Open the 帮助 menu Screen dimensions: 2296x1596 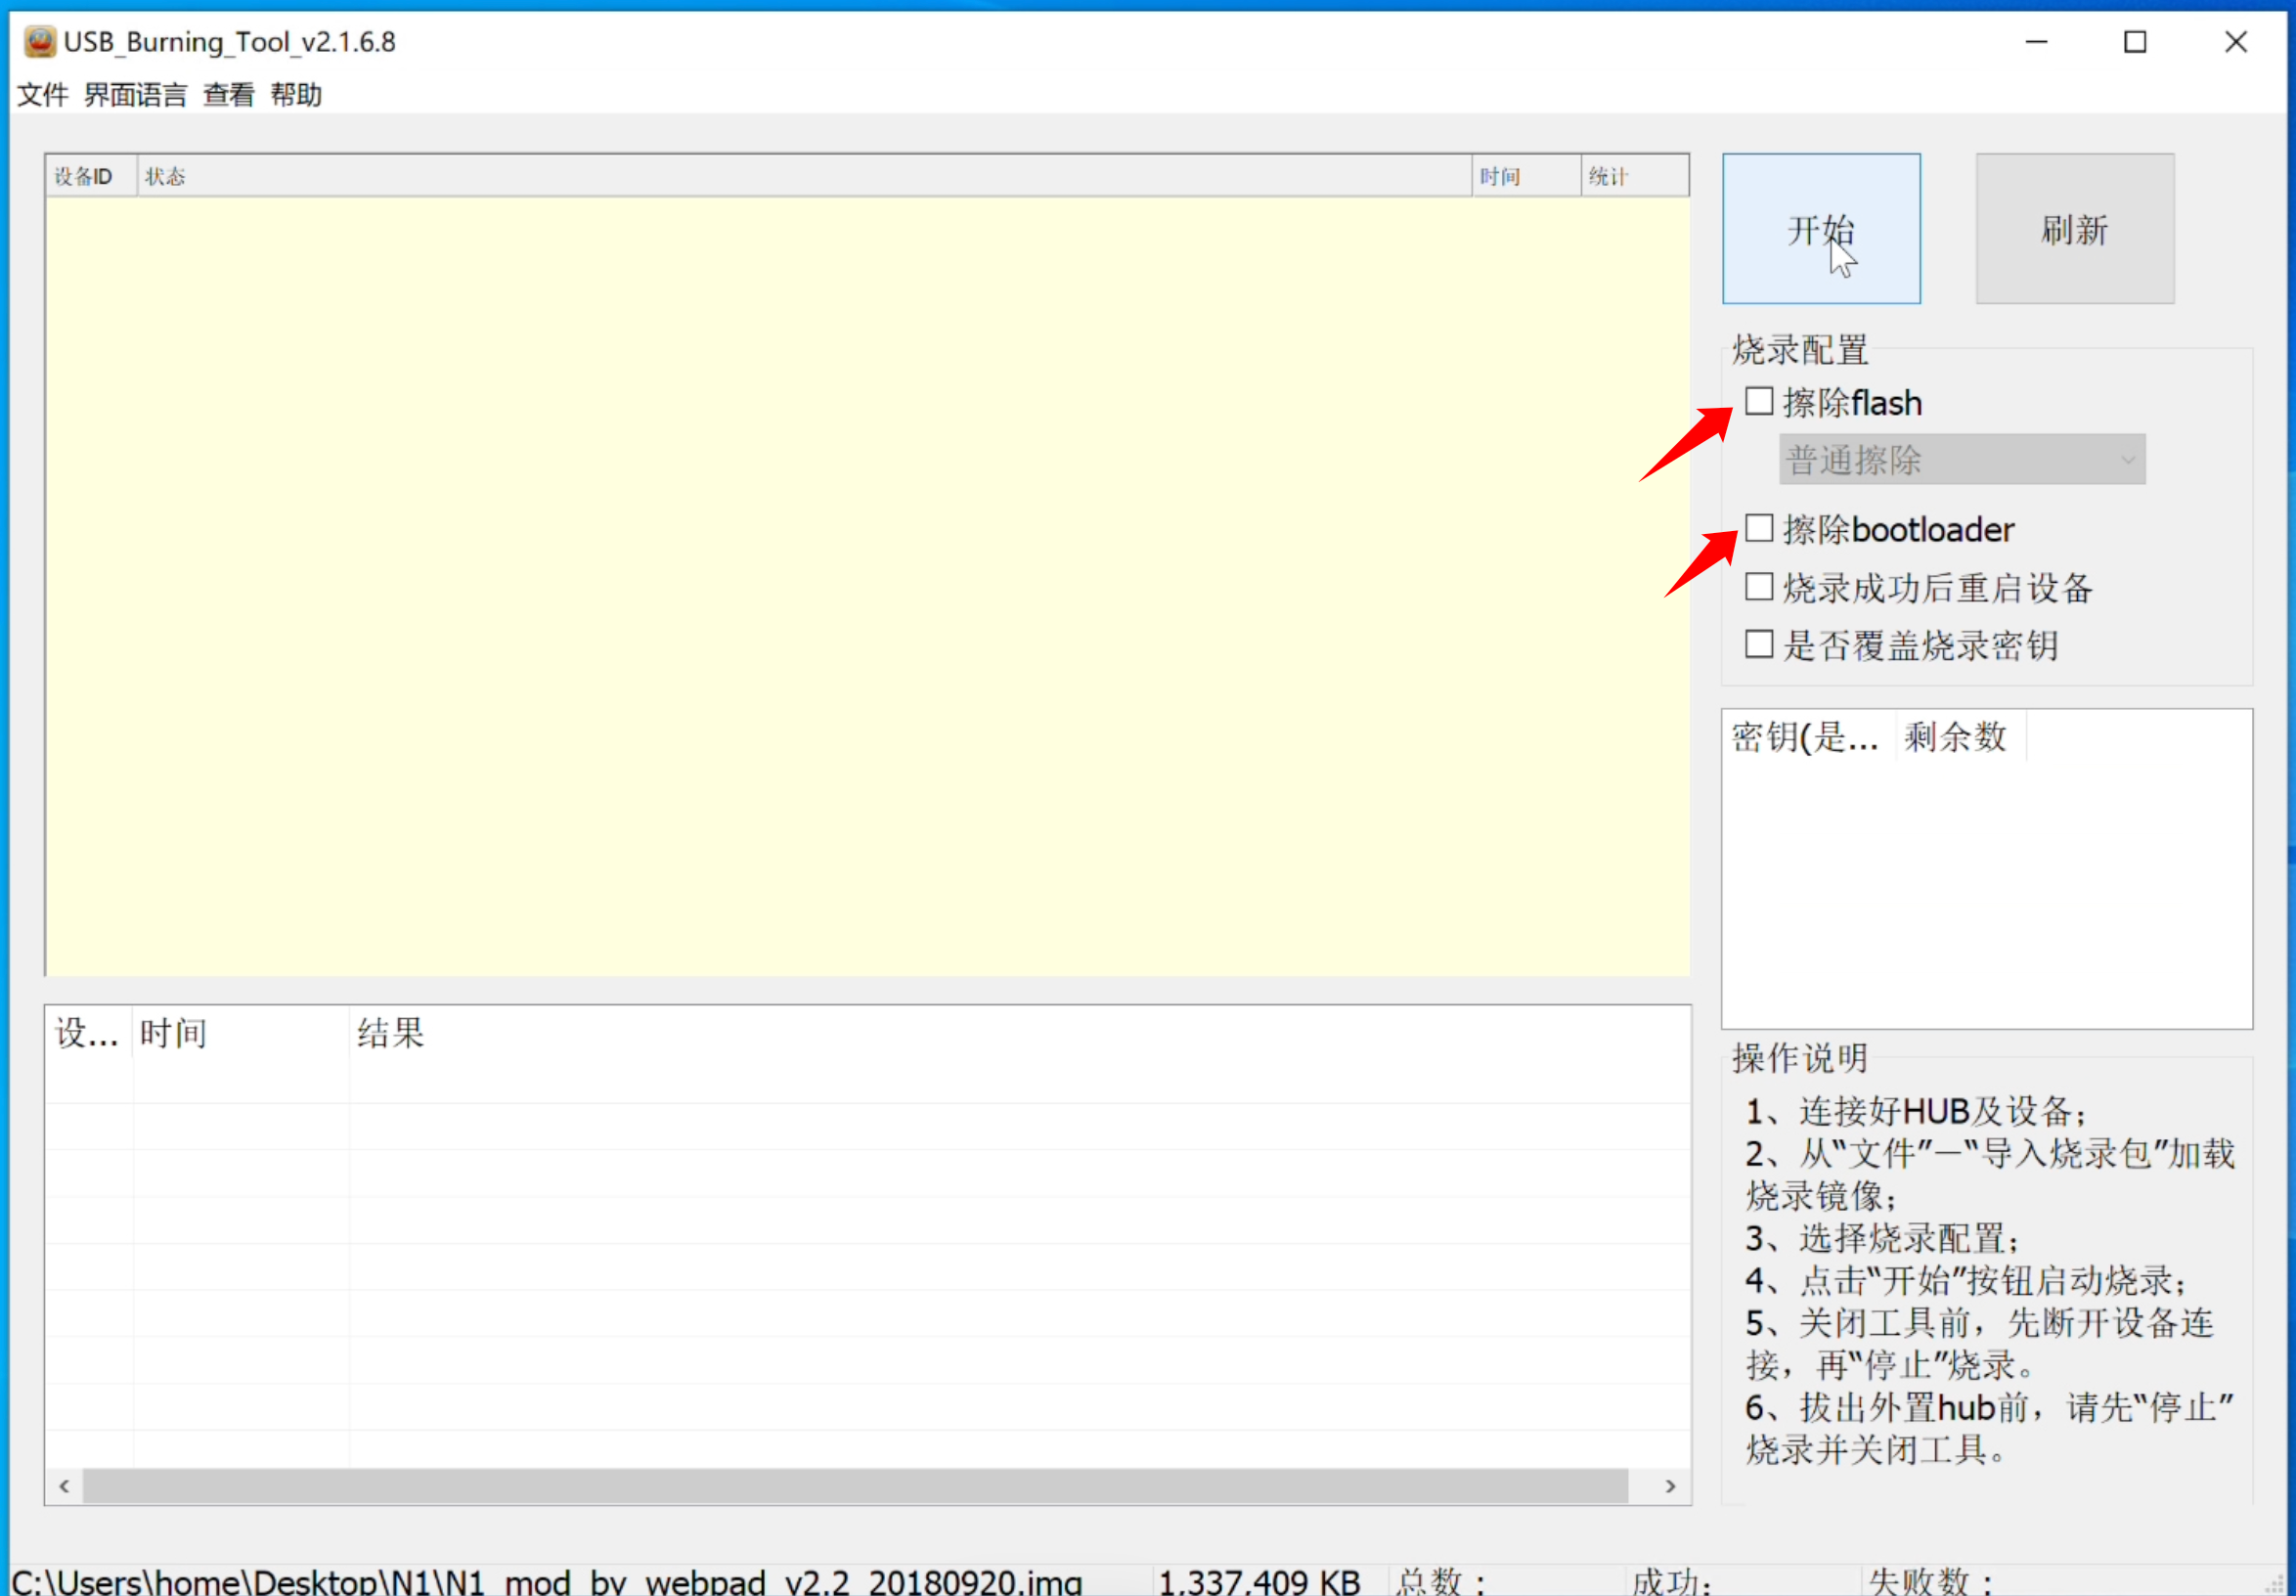(296, 95)
